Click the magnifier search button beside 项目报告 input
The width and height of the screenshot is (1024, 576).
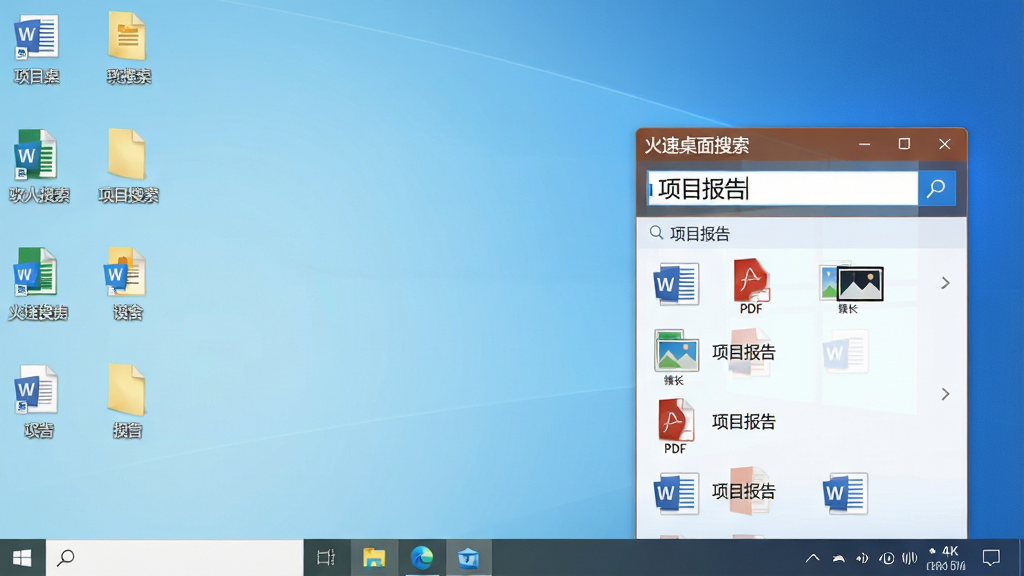coord(936,189)
